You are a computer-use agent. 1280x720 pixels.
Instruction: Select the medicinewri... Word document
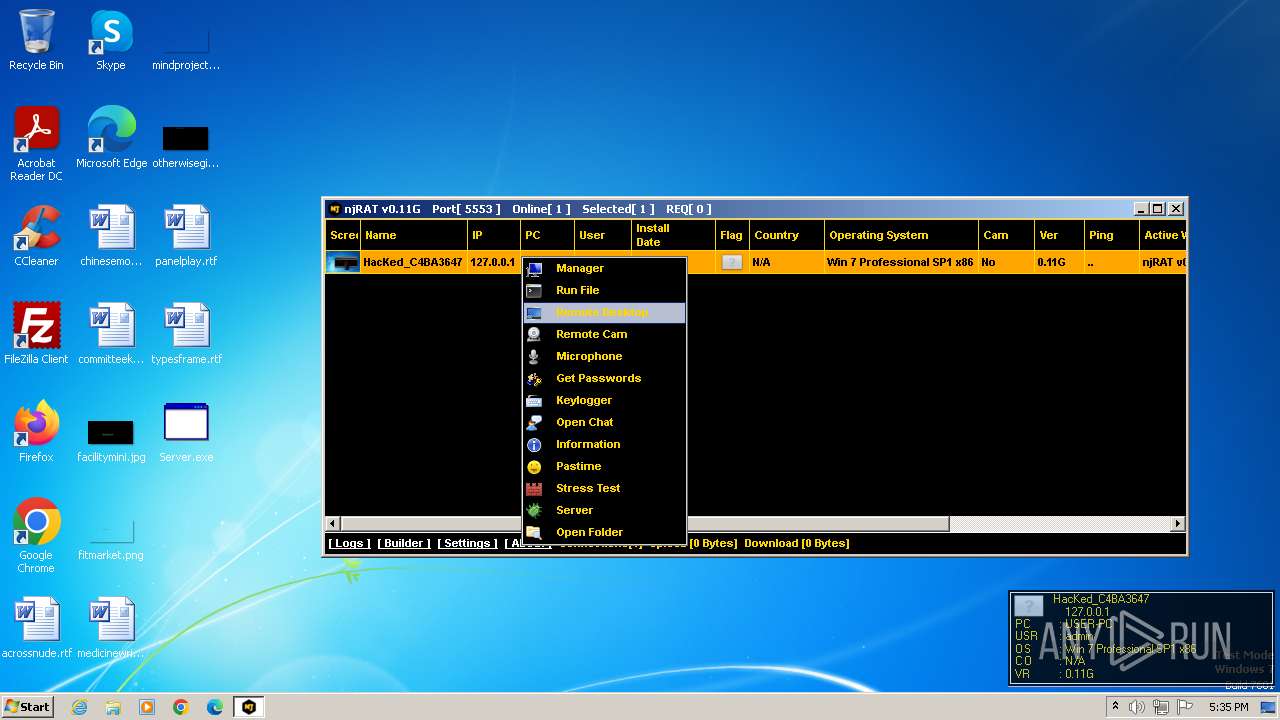(111, 628)
